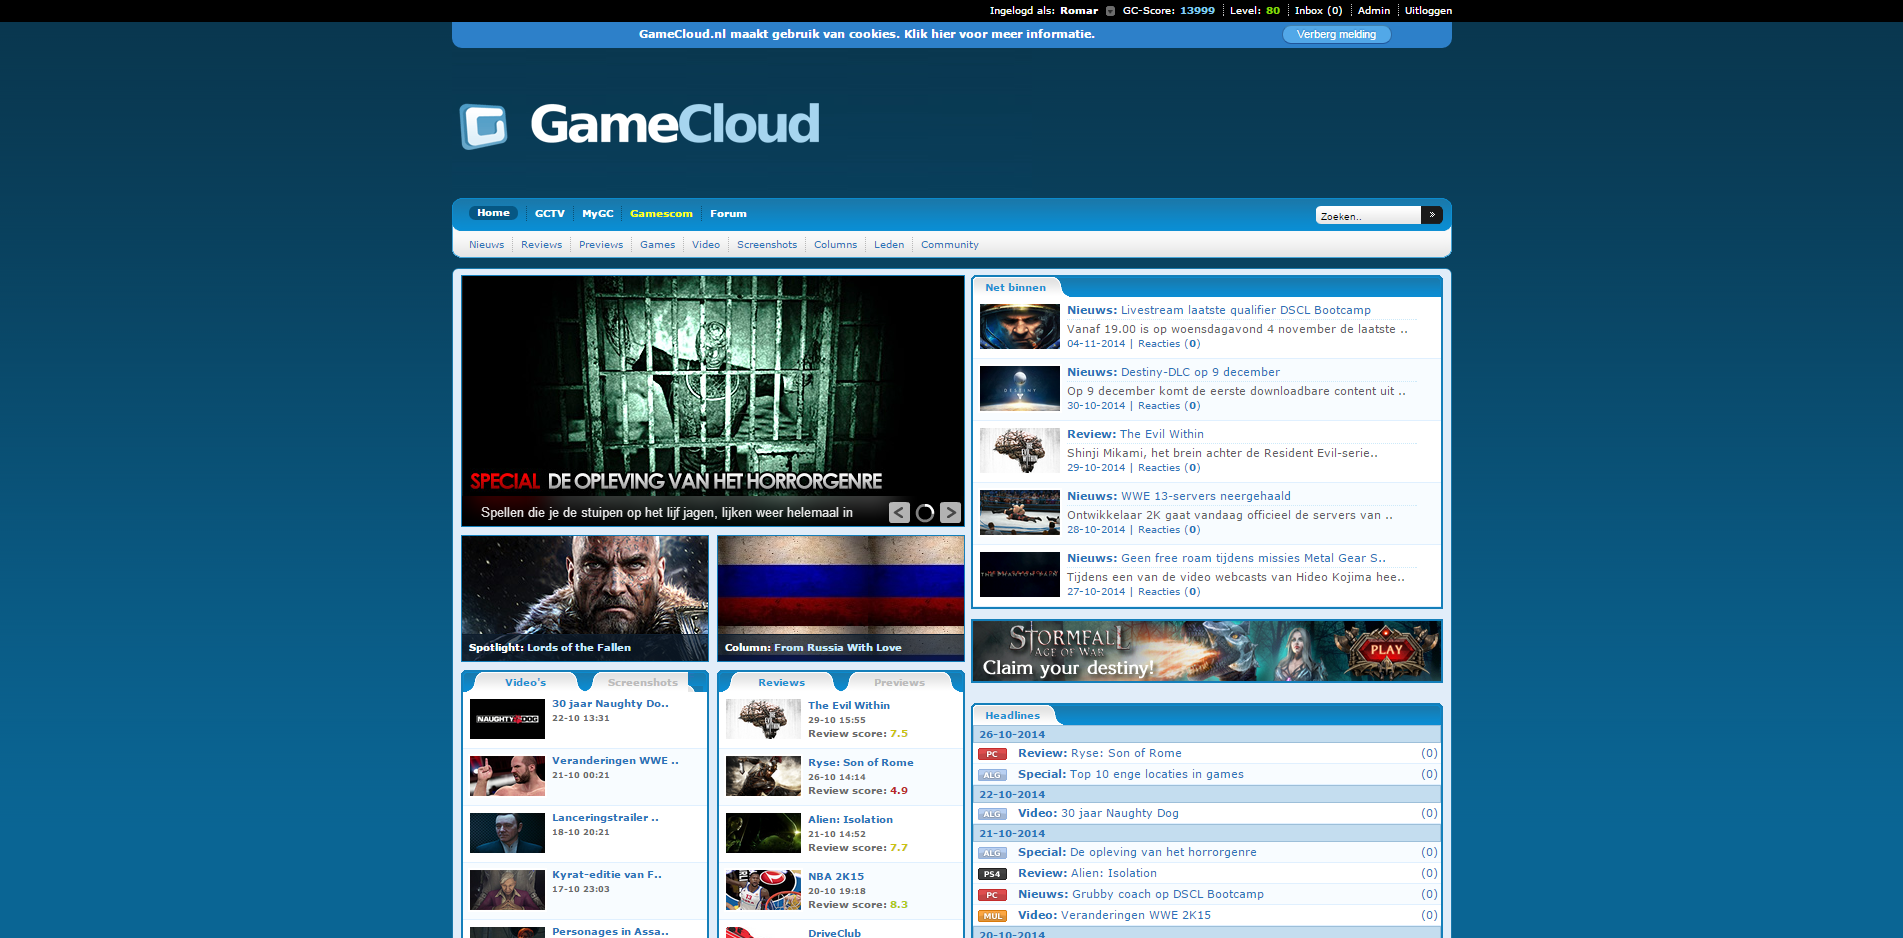This screenshot has height=938, width=1903.
Task: Open the Forum menu item
Action: (728, 213)
